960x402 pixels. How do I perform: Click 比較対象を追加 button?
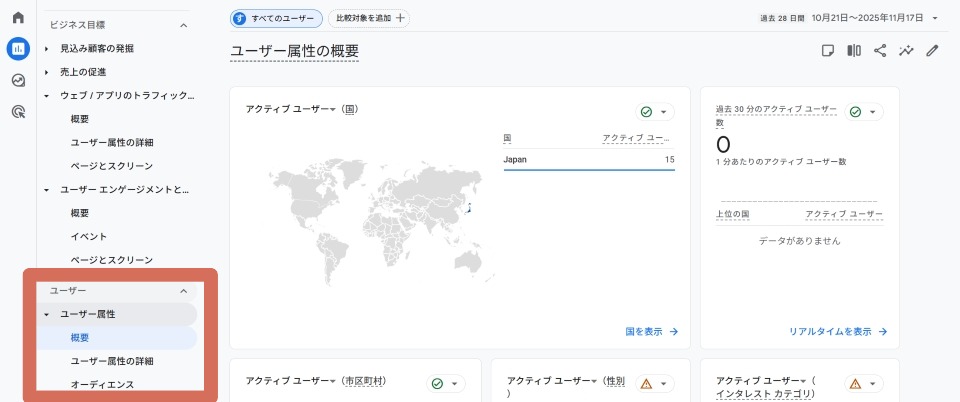point(369,18)
